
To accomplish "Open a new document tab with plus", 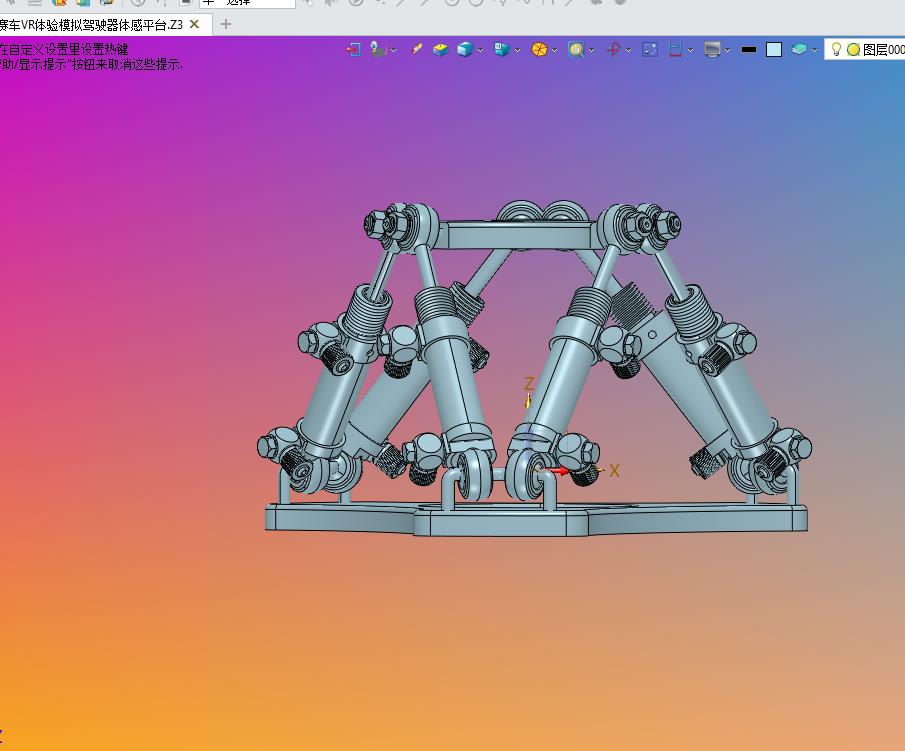I will (x=226, y=24).
